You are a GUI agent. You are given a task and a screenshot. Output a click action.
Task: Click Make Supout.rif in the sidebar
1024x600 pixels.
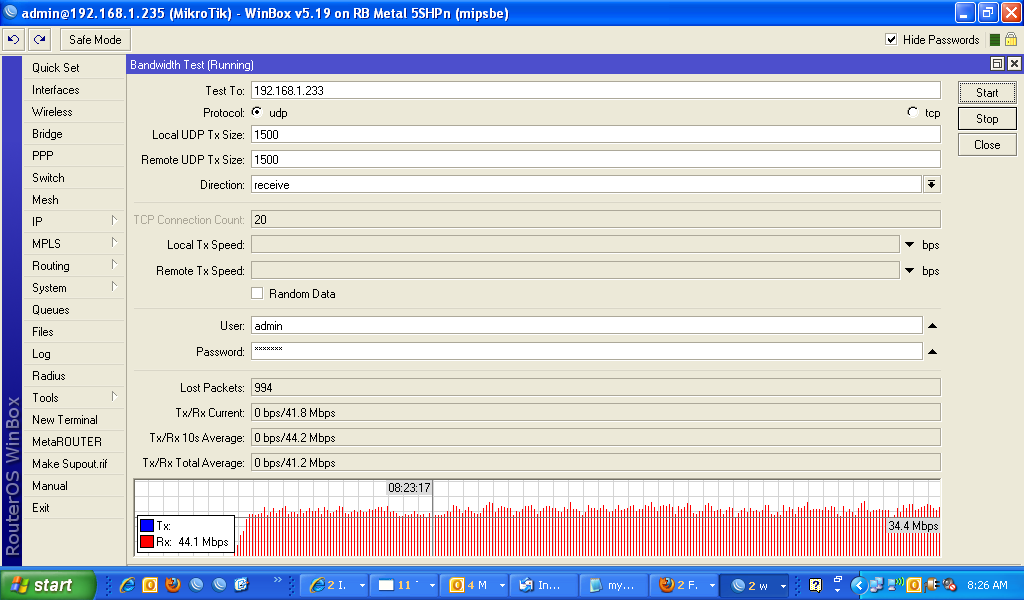tap(74, 464)
